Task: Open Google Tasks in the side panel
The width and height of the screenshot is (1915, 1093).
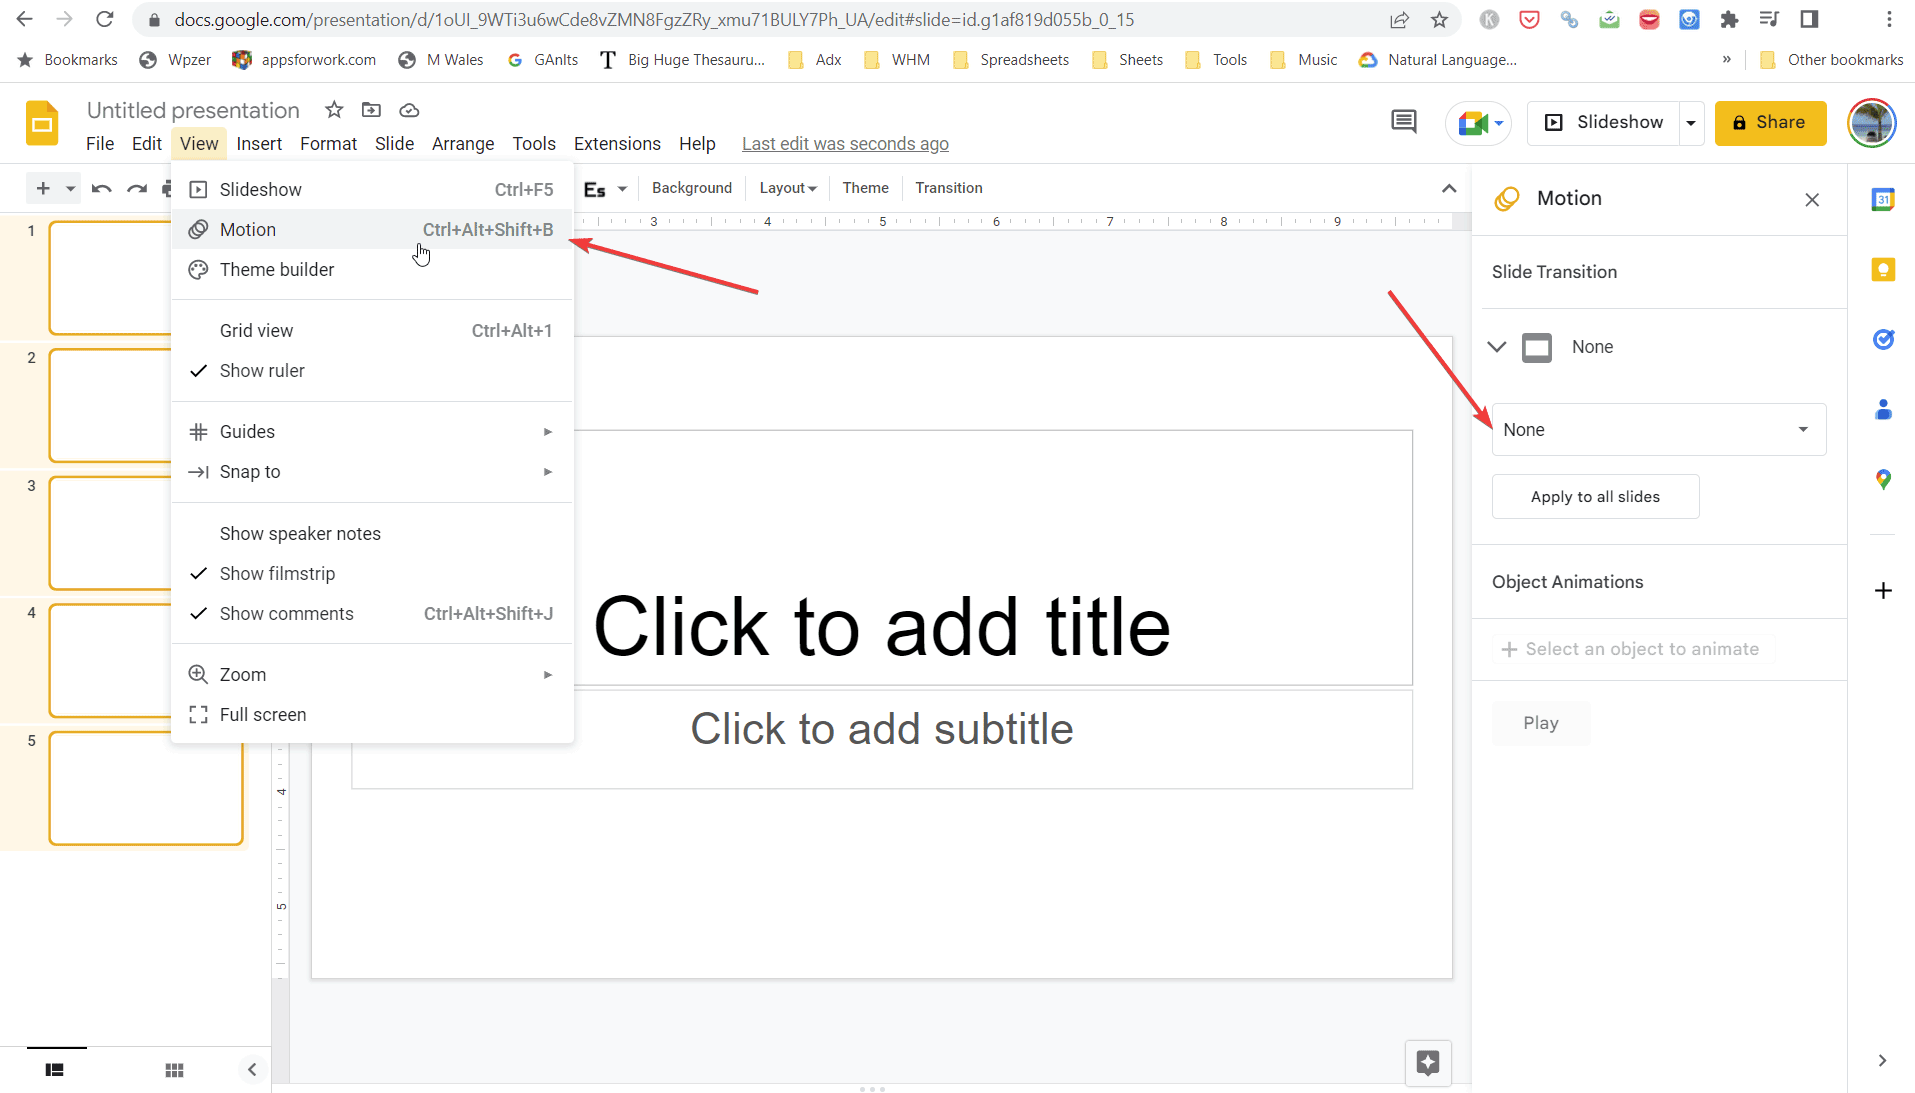Action: point(1884,340)
